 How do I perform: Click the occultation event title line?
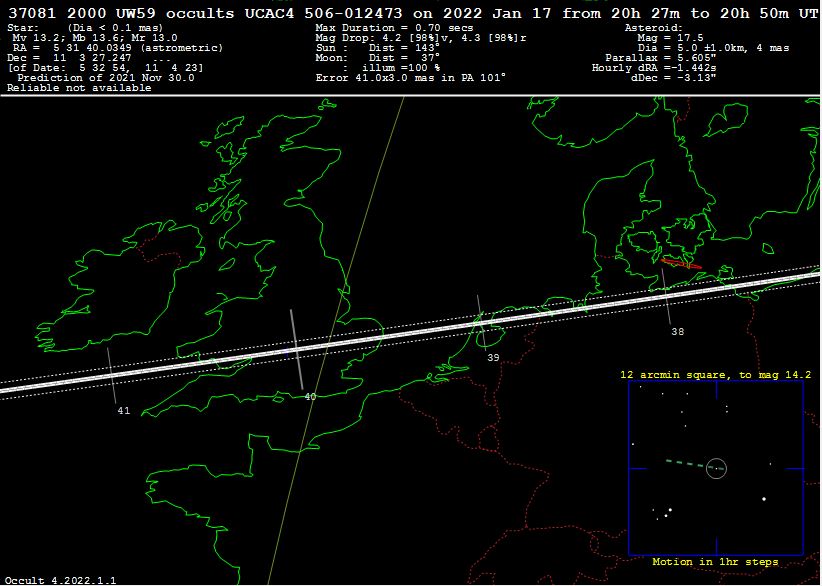[x=410, y=12]
